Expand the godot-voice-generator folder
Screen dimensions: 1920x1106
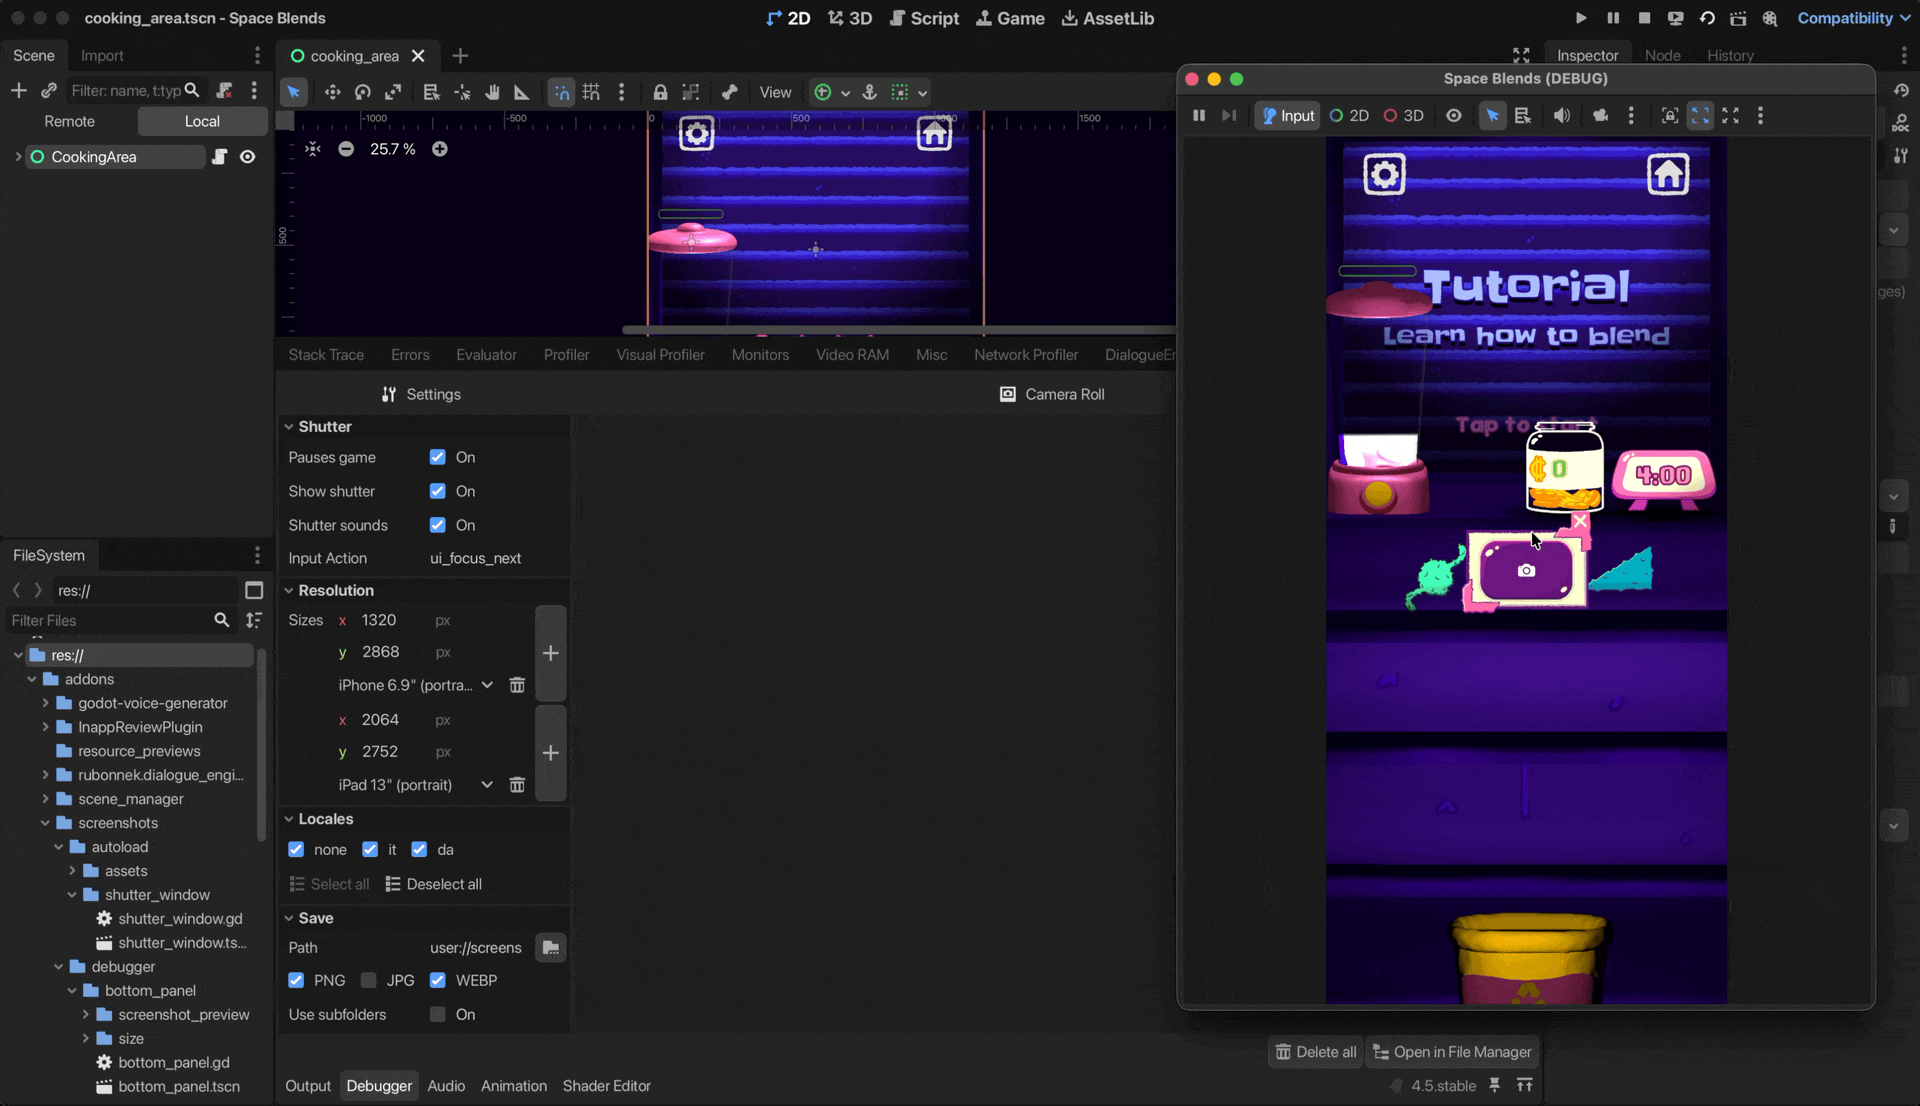45,703
